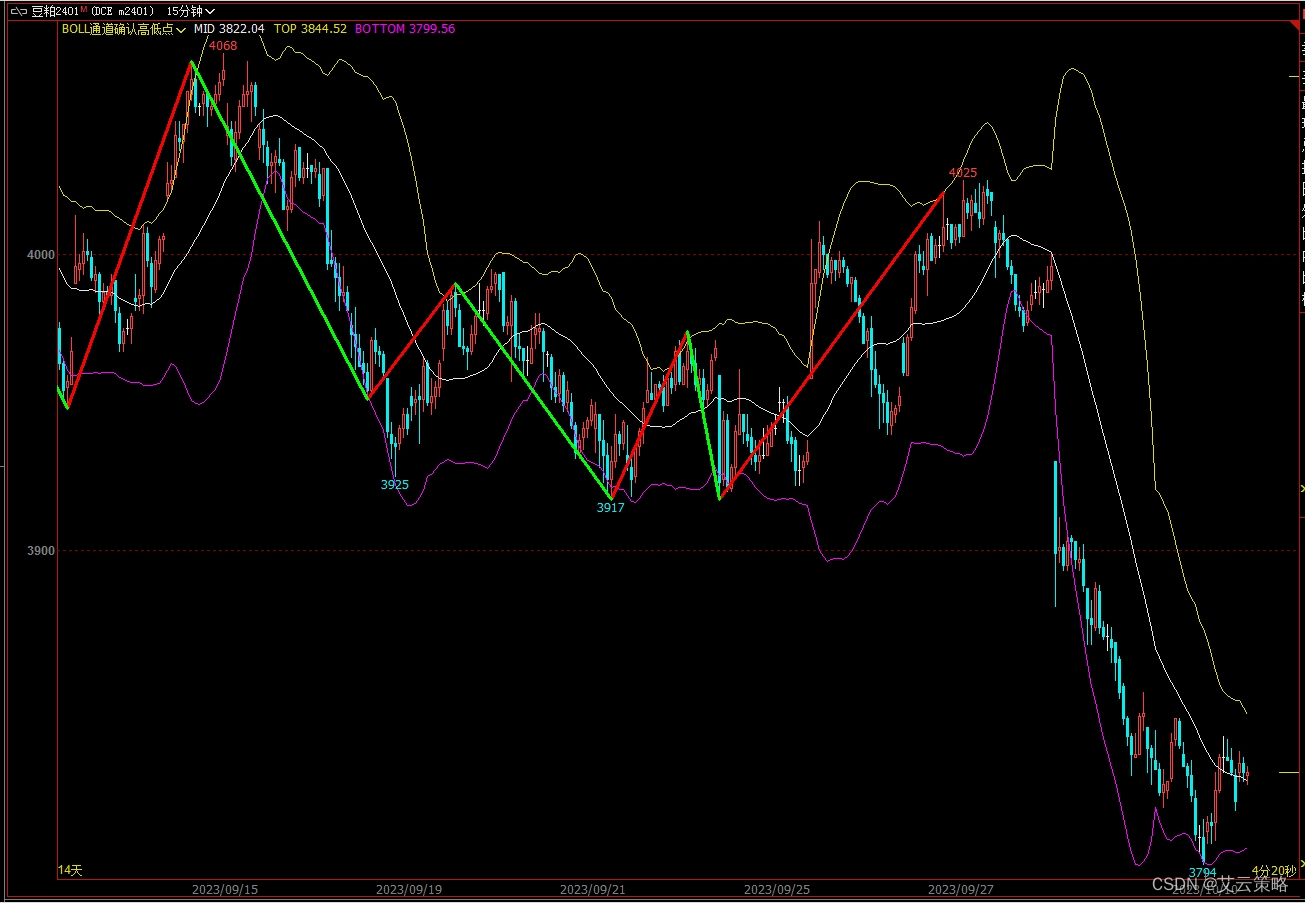Viewport: 1305px width, 903px height.
Task: Click the 2023/09/19 date on time axis
Action: [409, 889]
